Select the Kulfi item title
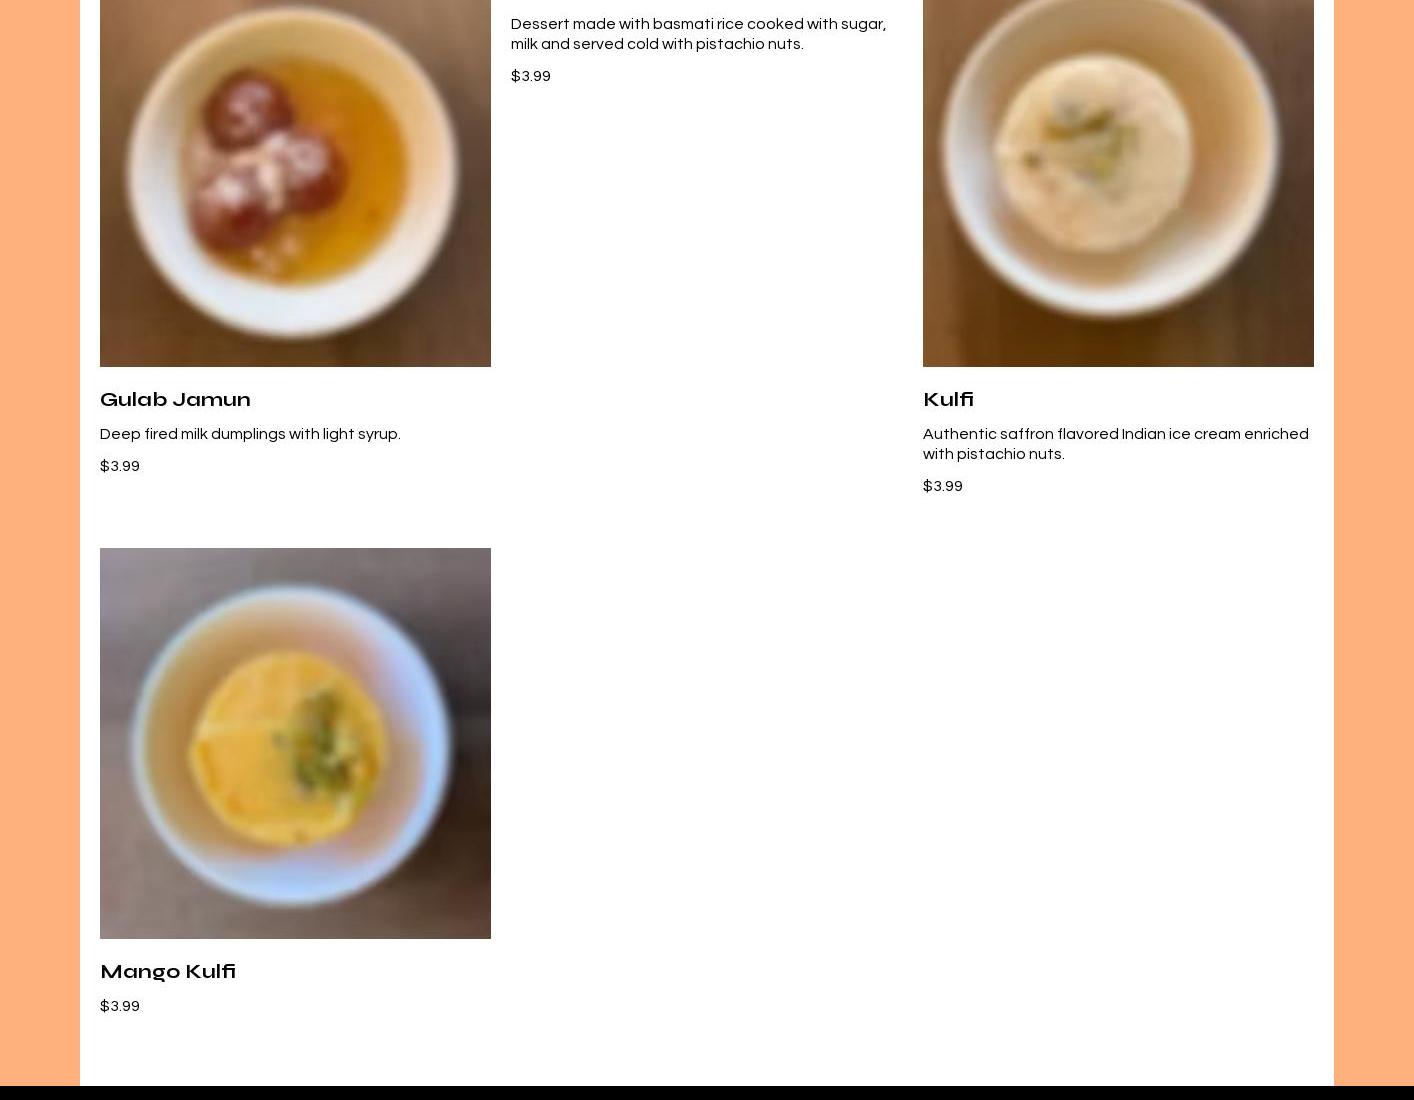The image size is (1414, 1100). 948,399
